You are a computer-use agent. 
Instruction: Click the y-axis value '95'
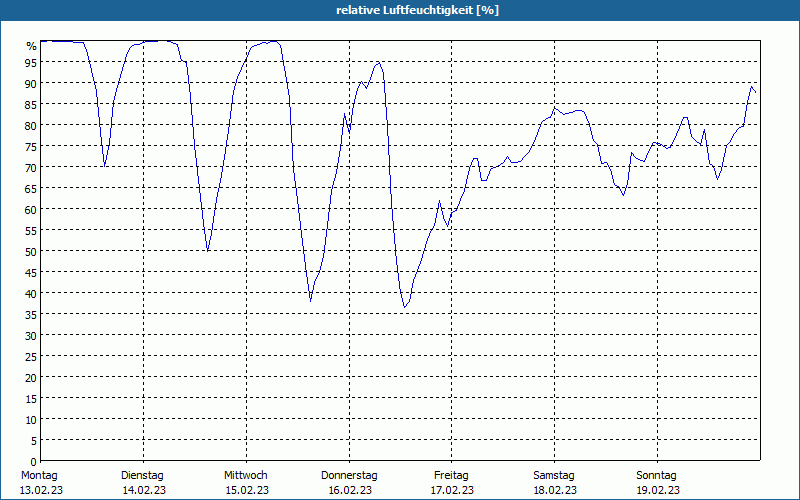pos(31,63)
